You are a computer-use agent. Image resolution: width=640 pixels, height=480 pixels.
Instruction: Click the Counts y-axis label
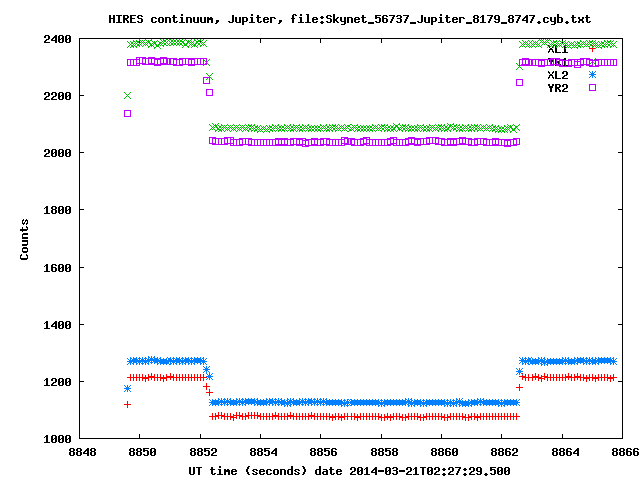[x=24, y=238]
